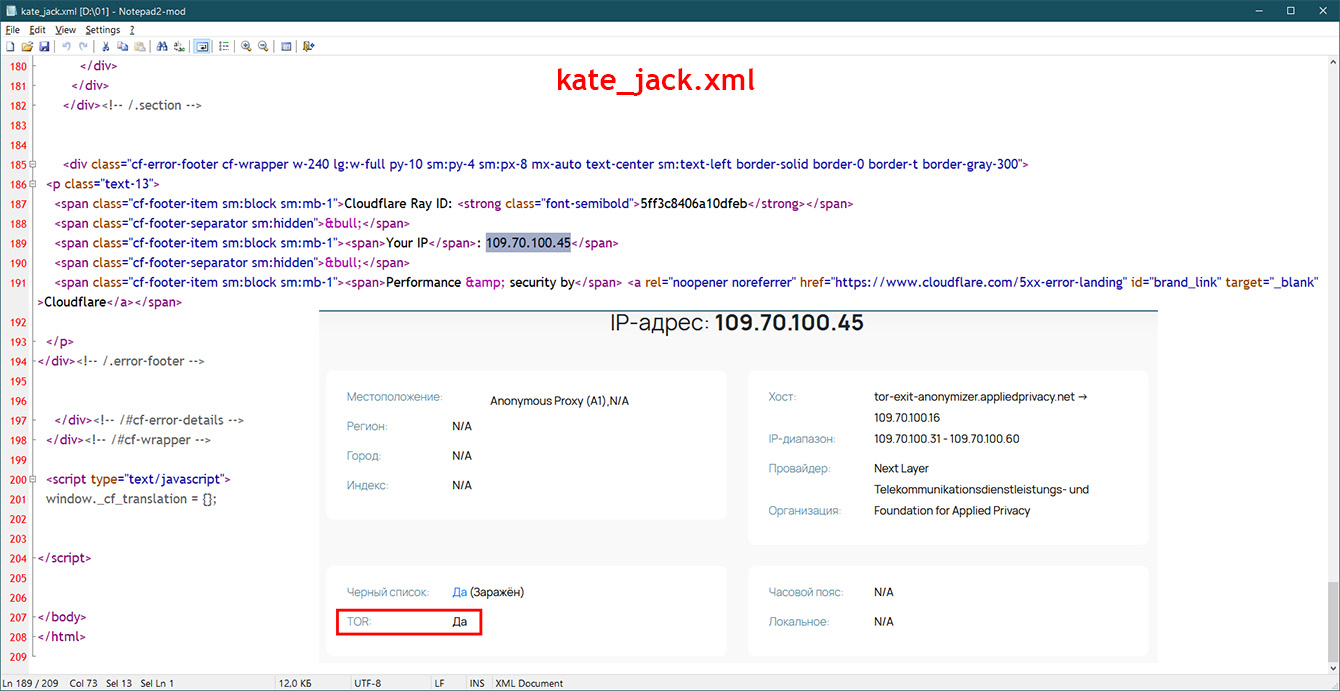
Task: Zoom in using the magnifier plus icon
Action: tap(246, 47)
